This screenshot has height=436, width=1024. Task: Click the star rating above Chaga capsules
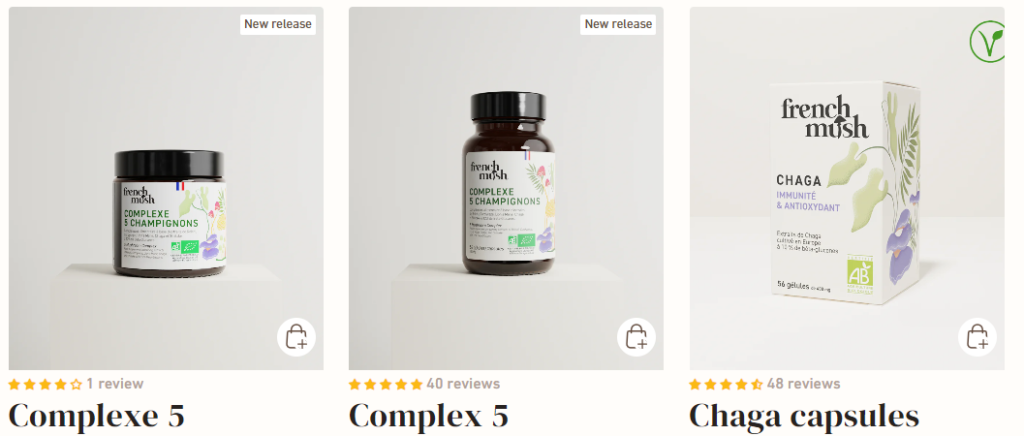click(726, 384)
